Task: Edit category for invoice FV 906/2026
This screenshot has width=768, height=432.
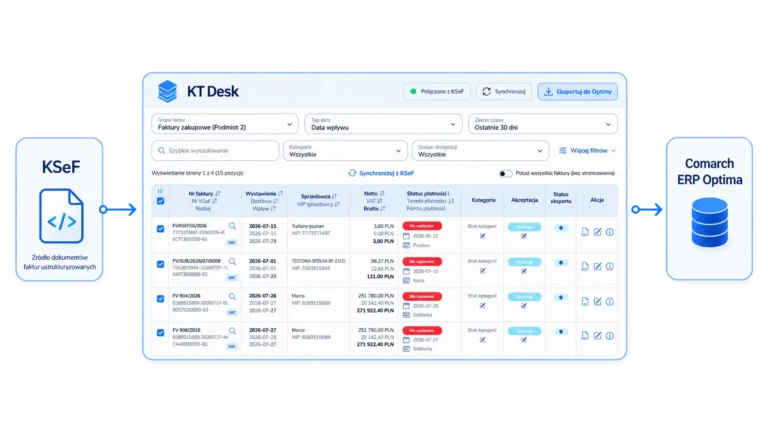Action: coord(482,339)
